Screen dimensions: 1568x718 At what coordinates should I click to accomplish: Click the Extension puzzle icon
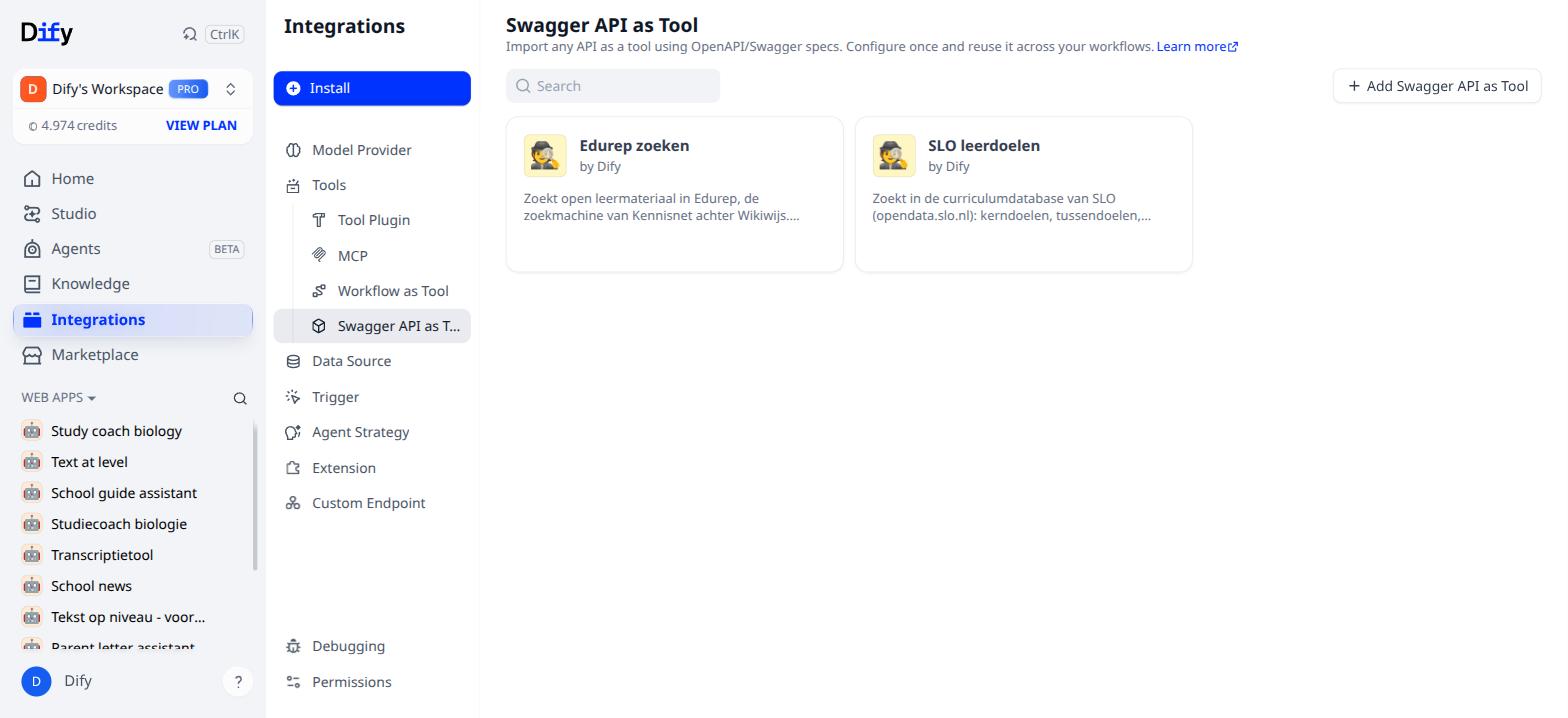coord(293,468)
